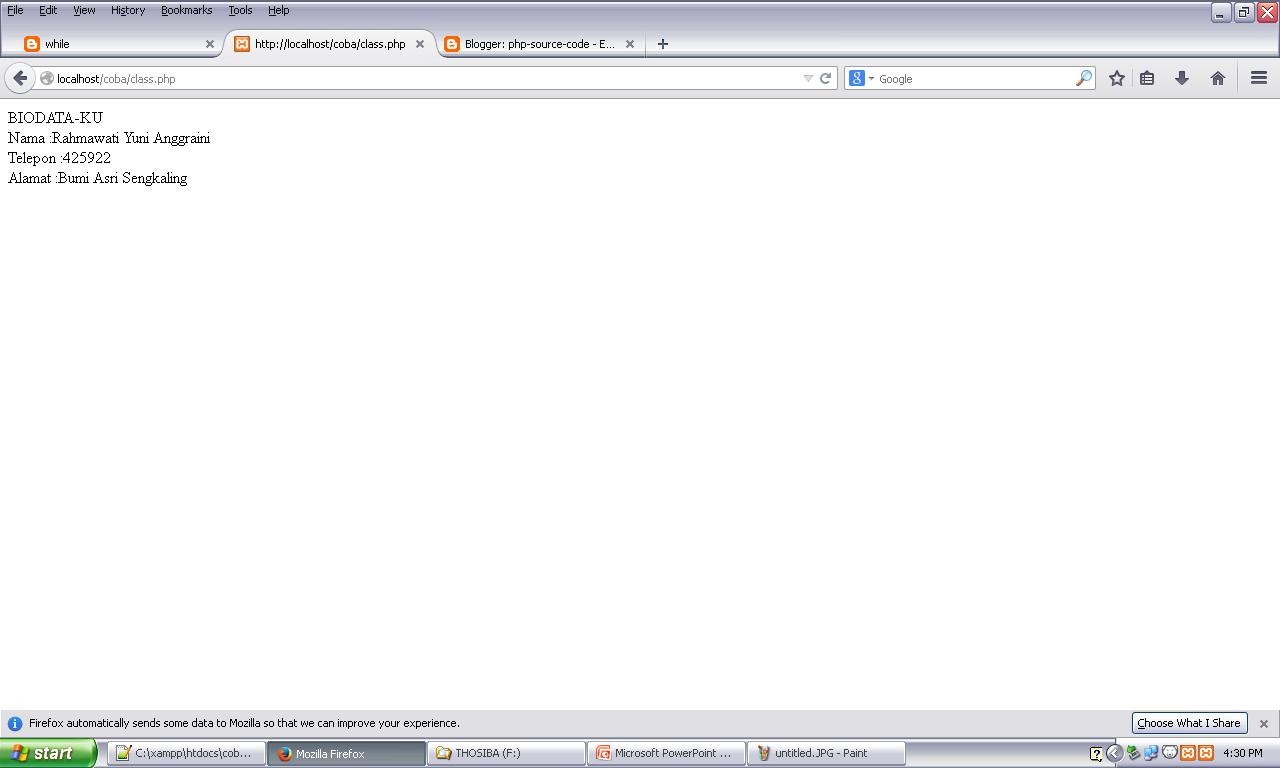This screenshot has width=1280, height=768.
Task: Select Mozilla Firefox taskbar button
Action: pos(346,753)
